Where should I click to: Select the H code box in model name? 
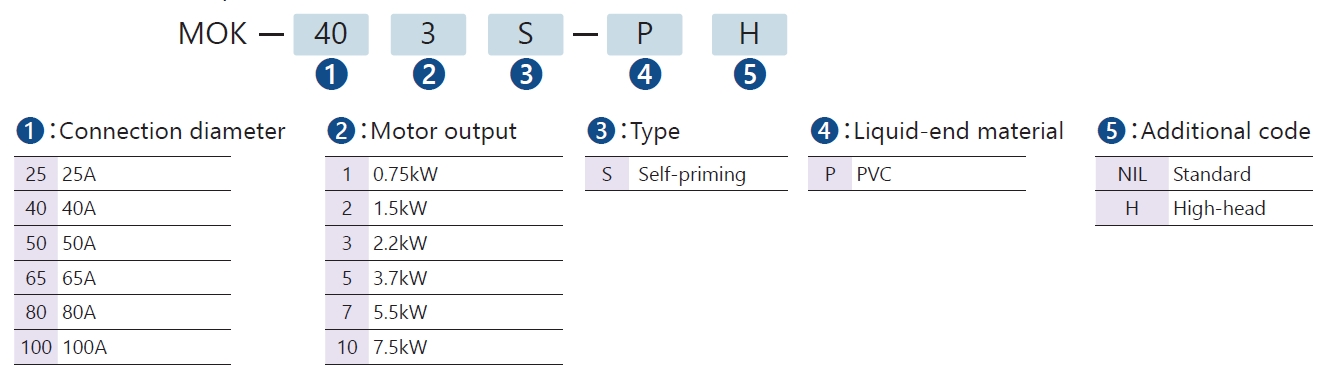(750, 34)
